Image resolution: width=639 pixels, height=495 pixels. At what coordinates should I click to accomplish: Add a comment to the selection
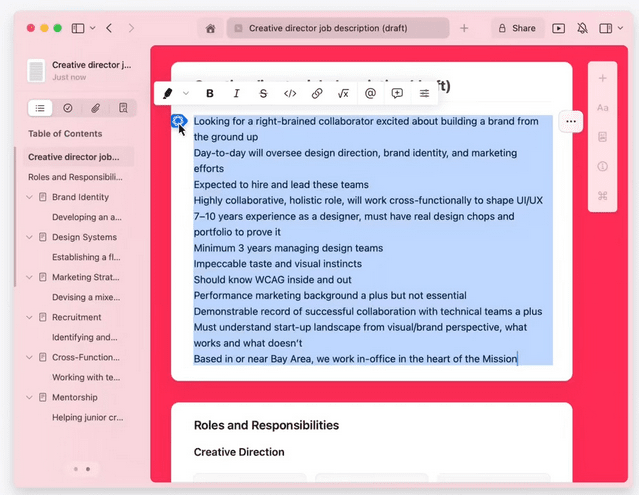tap(397, 94)
